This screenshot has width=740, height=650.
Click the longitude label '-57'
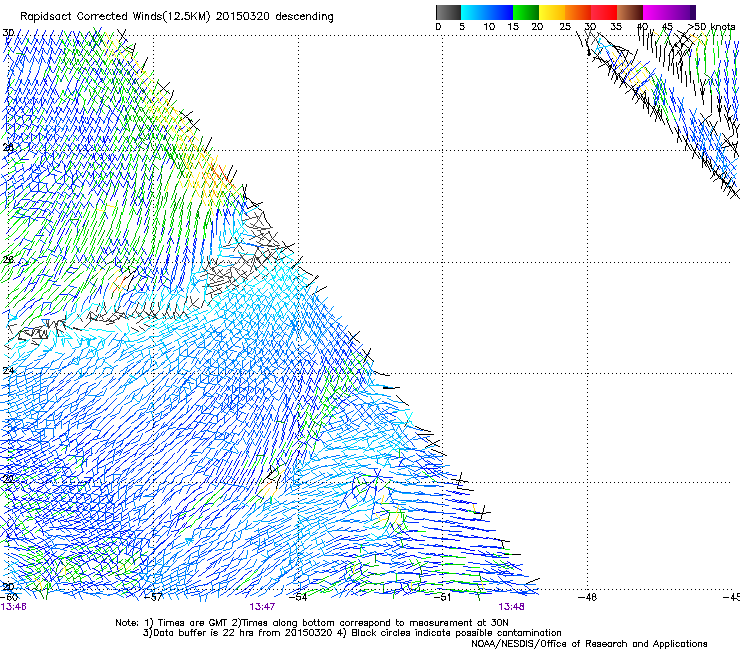click(x=153, y=597)
